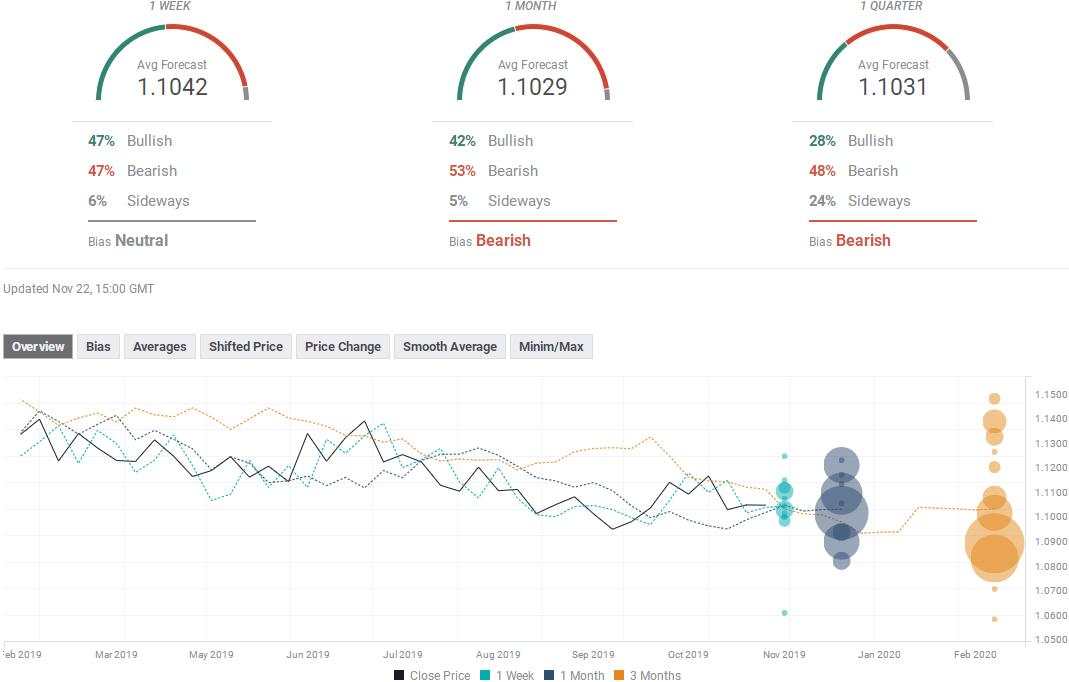Click the 1 Month Bias Bearish label
This screenshot has width=1069, height=682.
tap(490, 241)
